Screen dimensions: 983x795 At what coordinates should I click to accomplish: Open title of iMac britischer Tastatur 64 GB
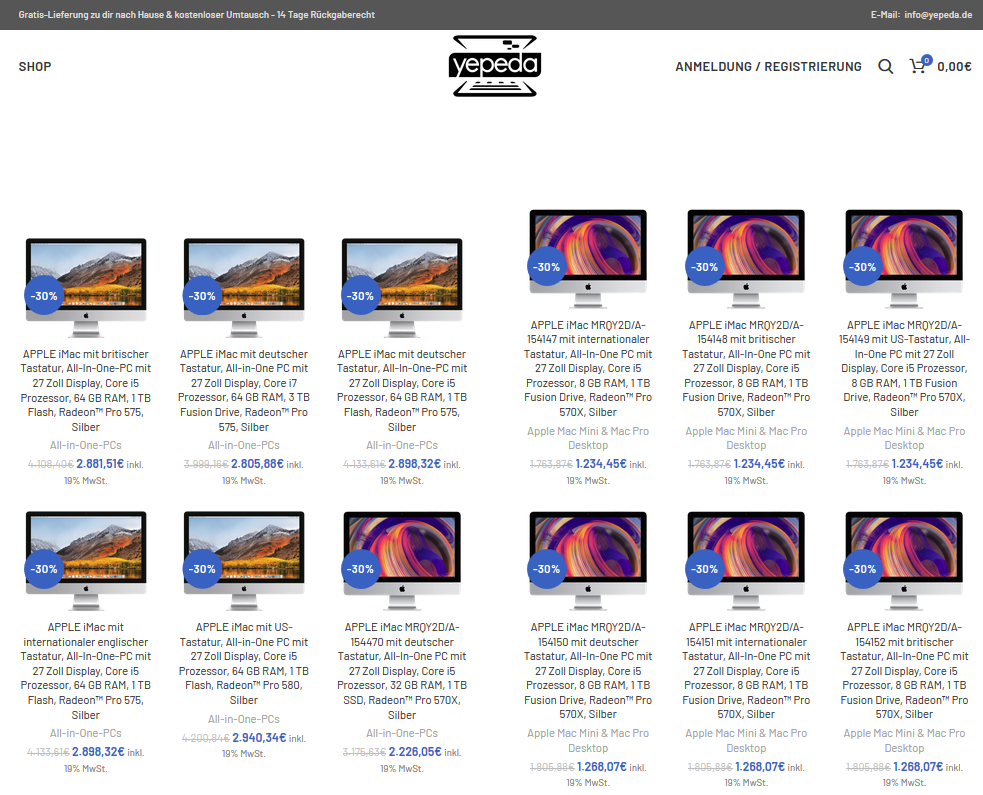(86, 391)
